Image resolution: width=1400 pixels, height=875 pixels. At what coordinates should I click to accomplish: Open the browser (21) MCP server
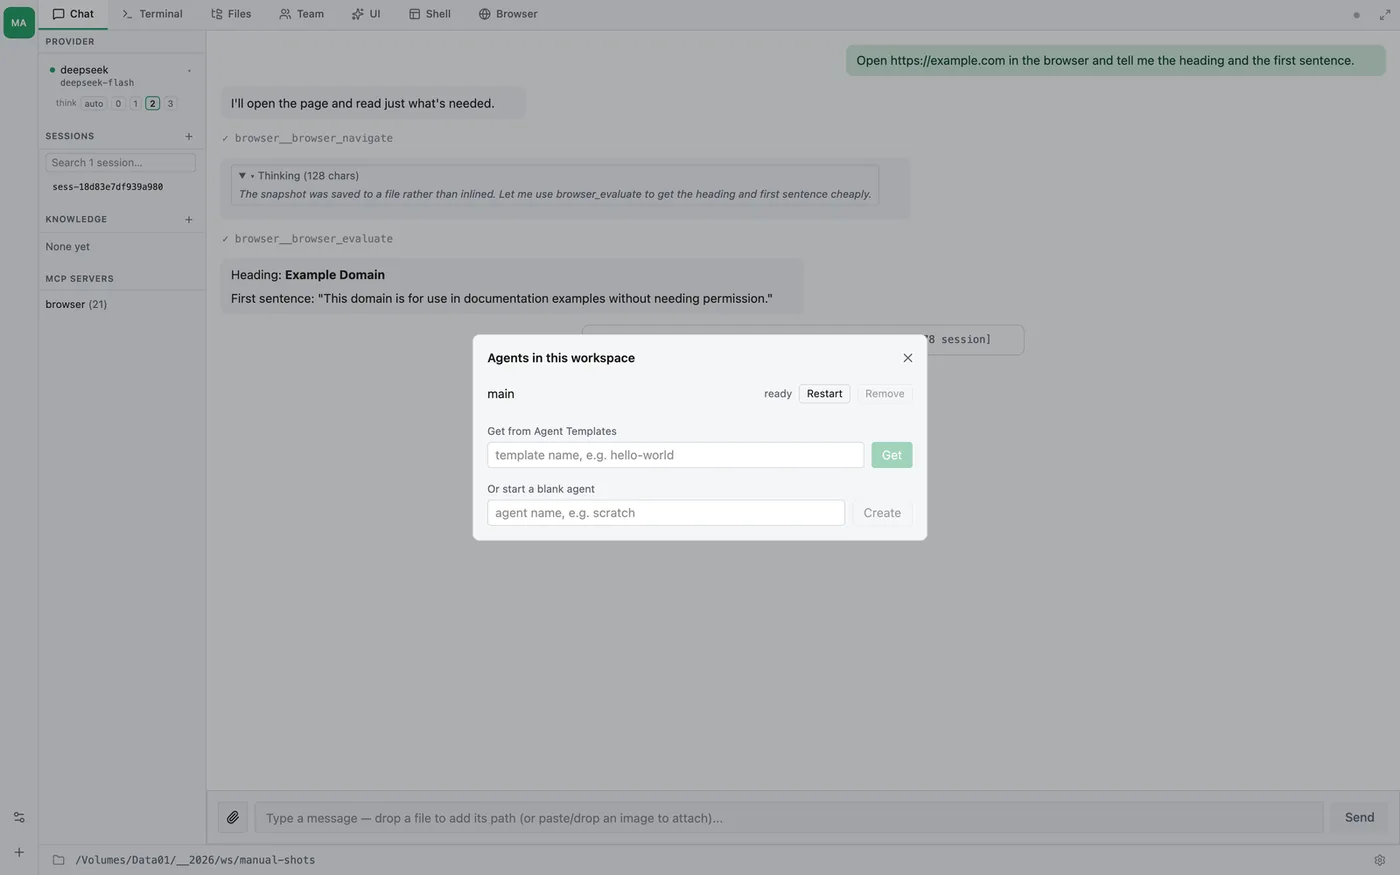point(76,304)
